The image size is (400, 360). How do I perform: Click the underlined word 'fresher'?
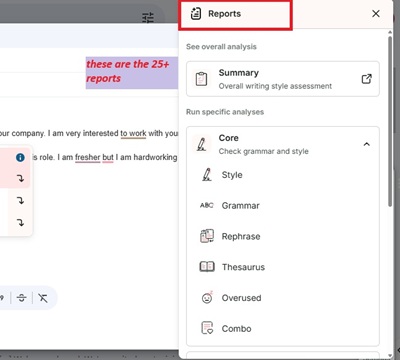coord(88,157)
